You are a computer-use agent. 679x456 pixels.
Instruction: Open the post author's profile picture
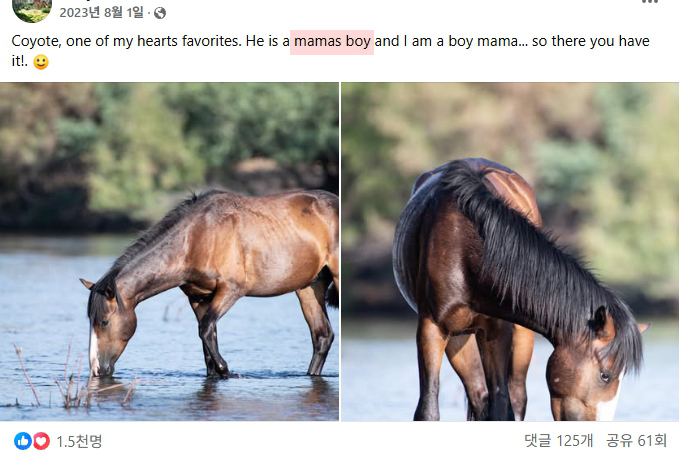pos(32,9)
